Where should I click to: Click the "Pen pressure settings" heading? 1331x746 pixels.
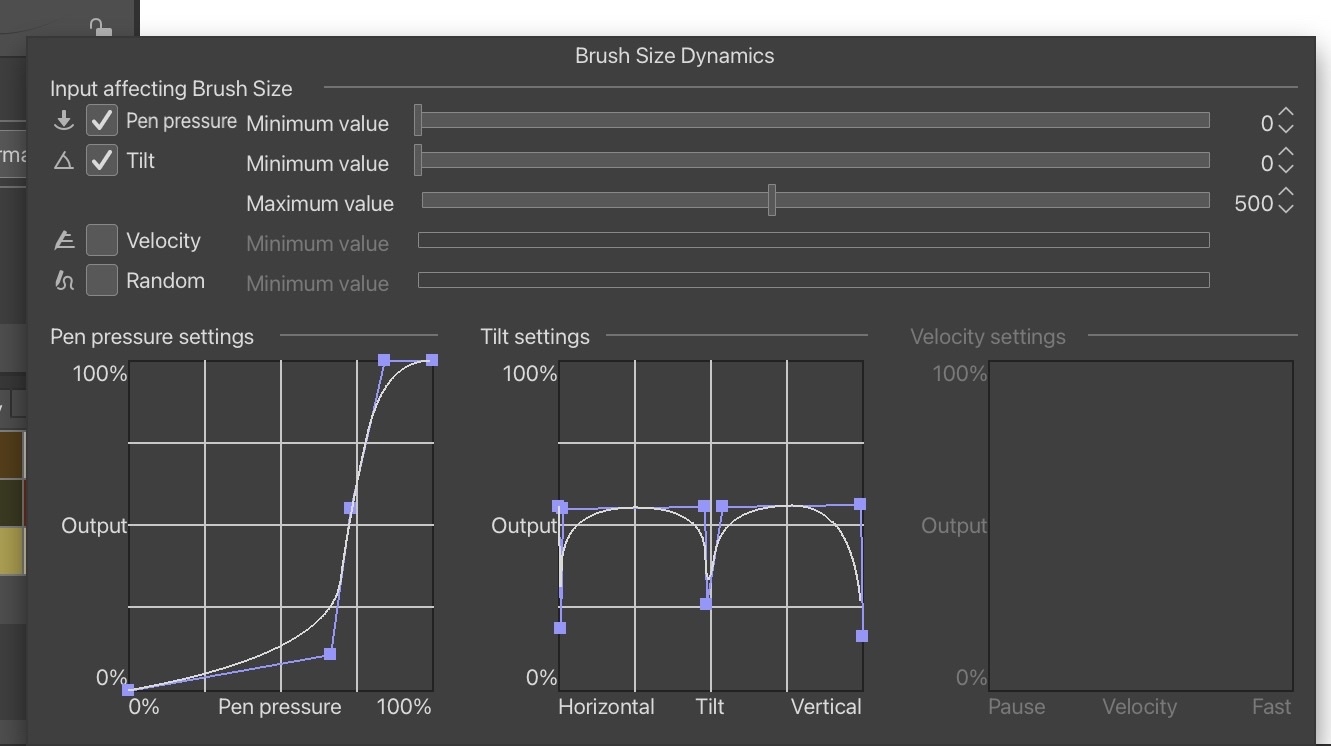[152, 337]
